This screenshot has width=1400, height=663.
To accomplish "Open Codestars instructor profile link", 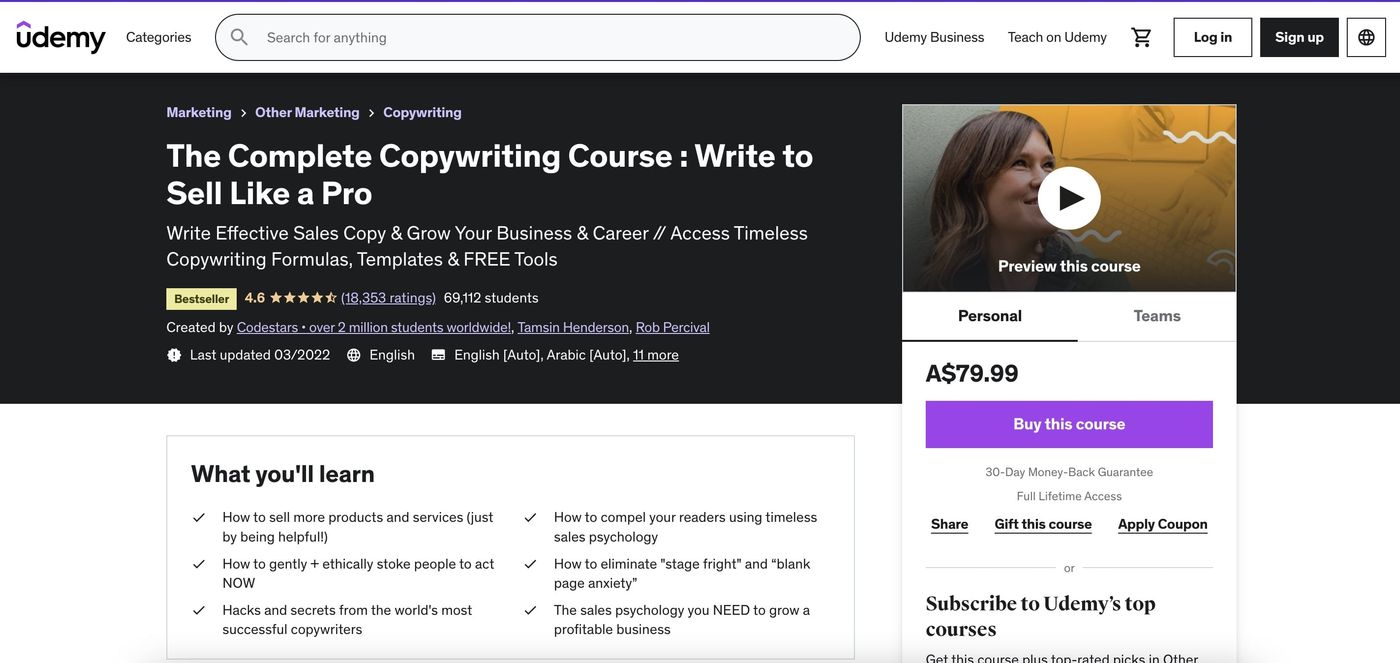I will (x=374, y=327).
